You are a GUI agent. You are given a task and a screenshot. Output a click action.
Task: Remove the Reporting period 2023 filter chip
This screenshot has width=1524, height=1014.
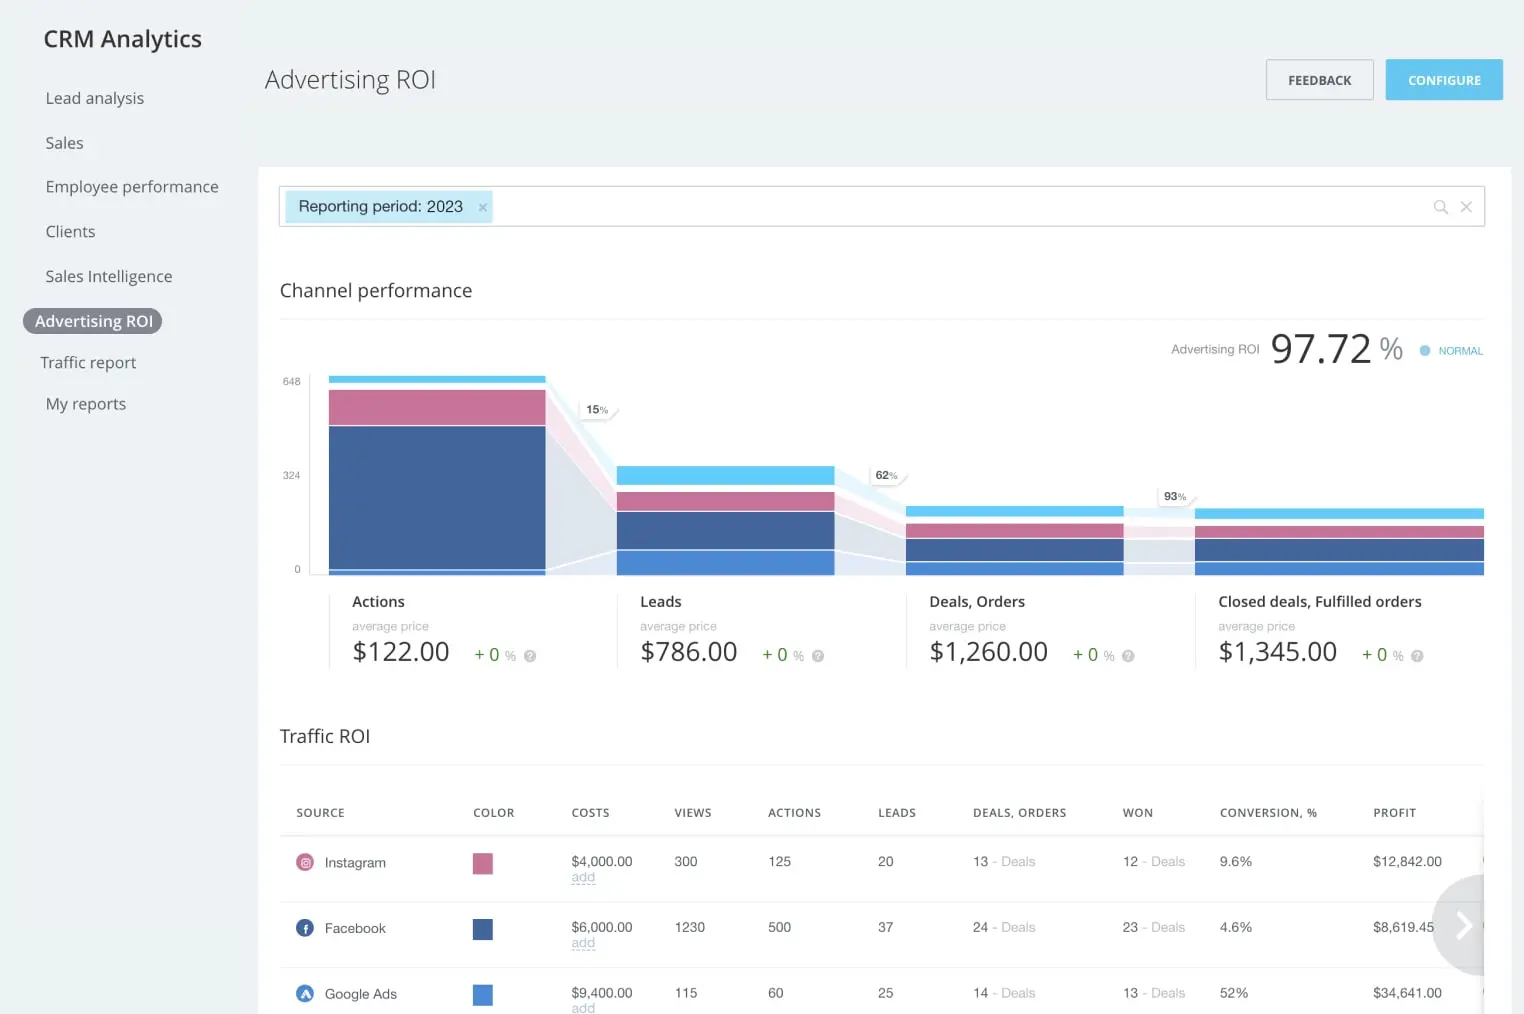click(483, 208)
